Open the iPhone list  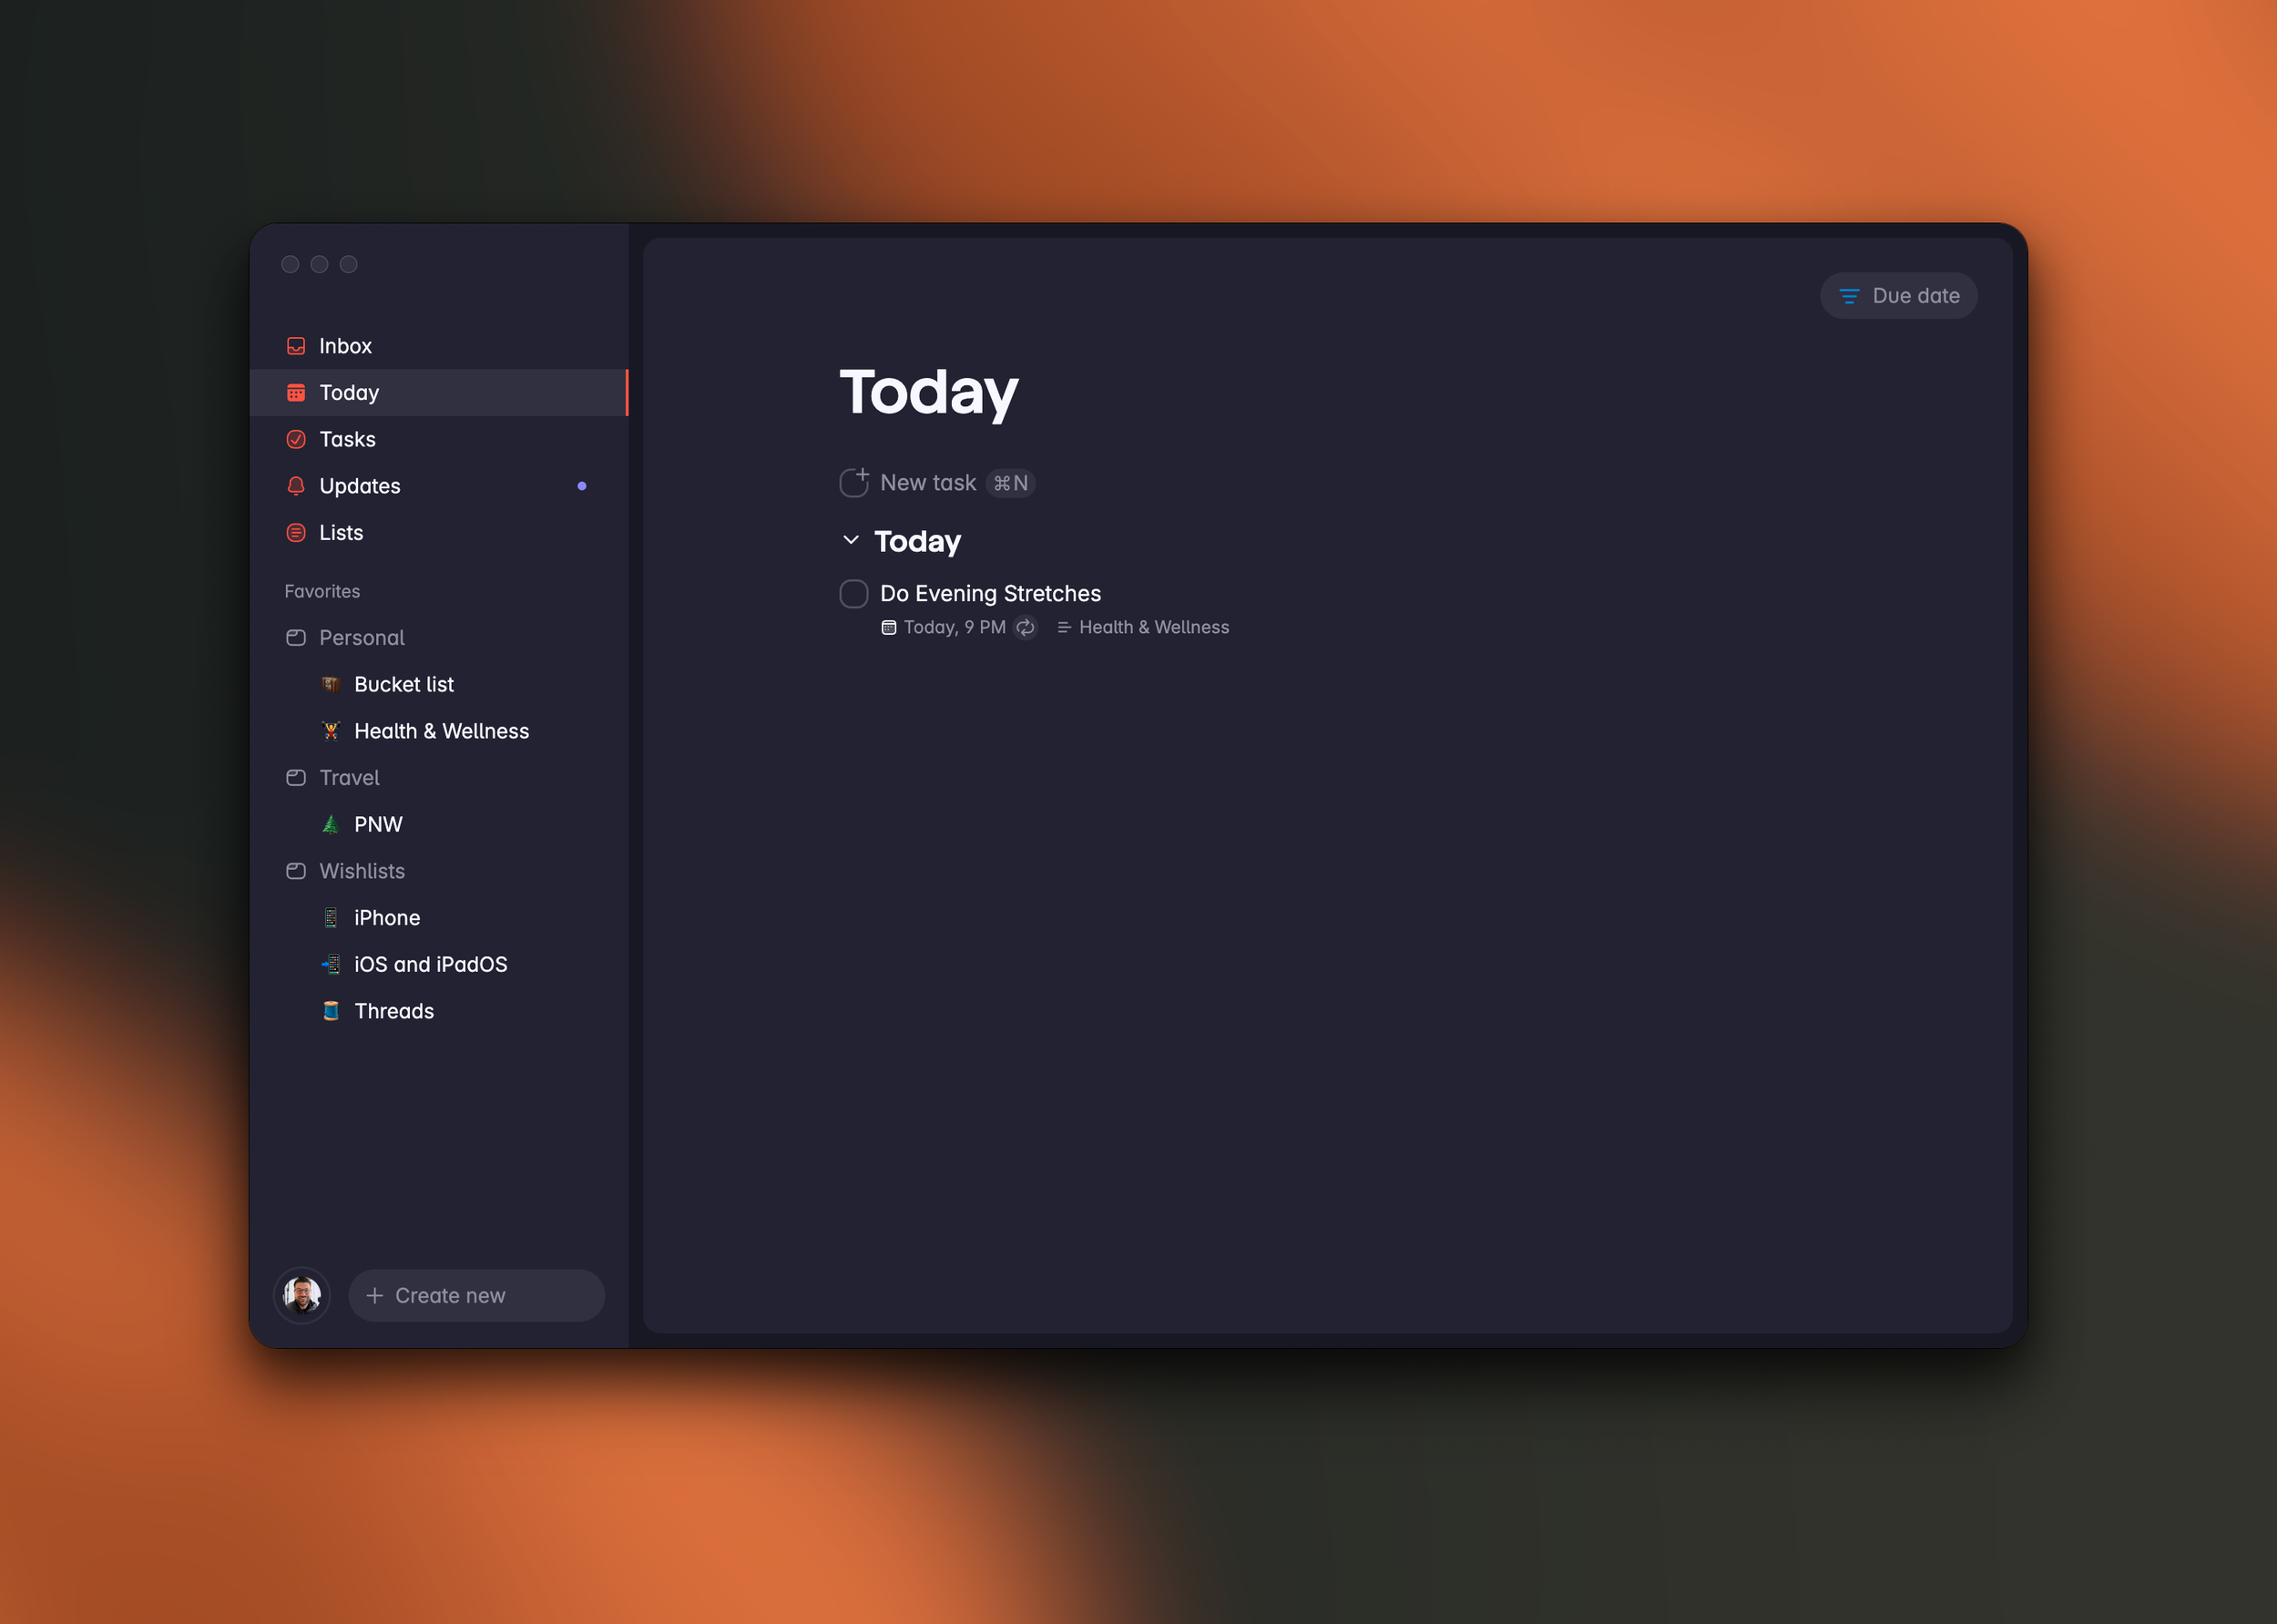439,918
